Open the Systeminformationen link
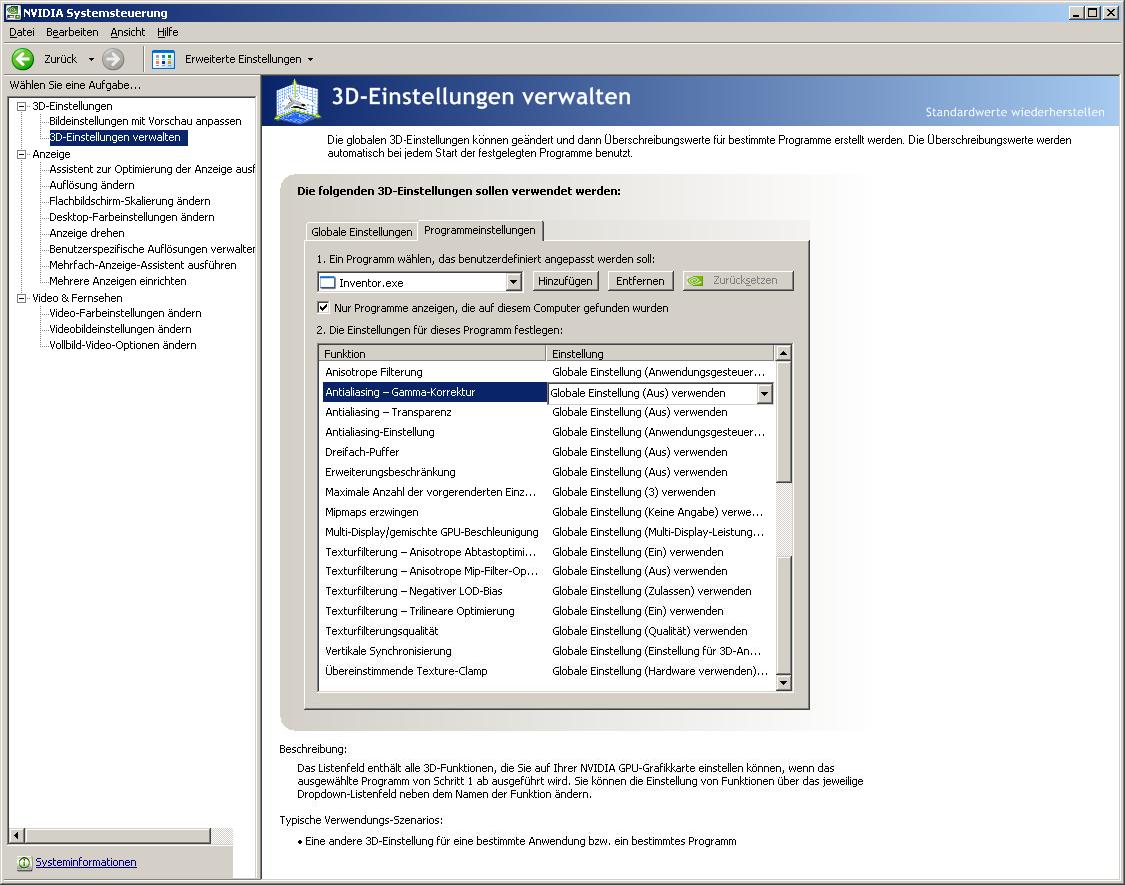The width and height of the screenshot is (1125, 885). click(x=86, y=862)
